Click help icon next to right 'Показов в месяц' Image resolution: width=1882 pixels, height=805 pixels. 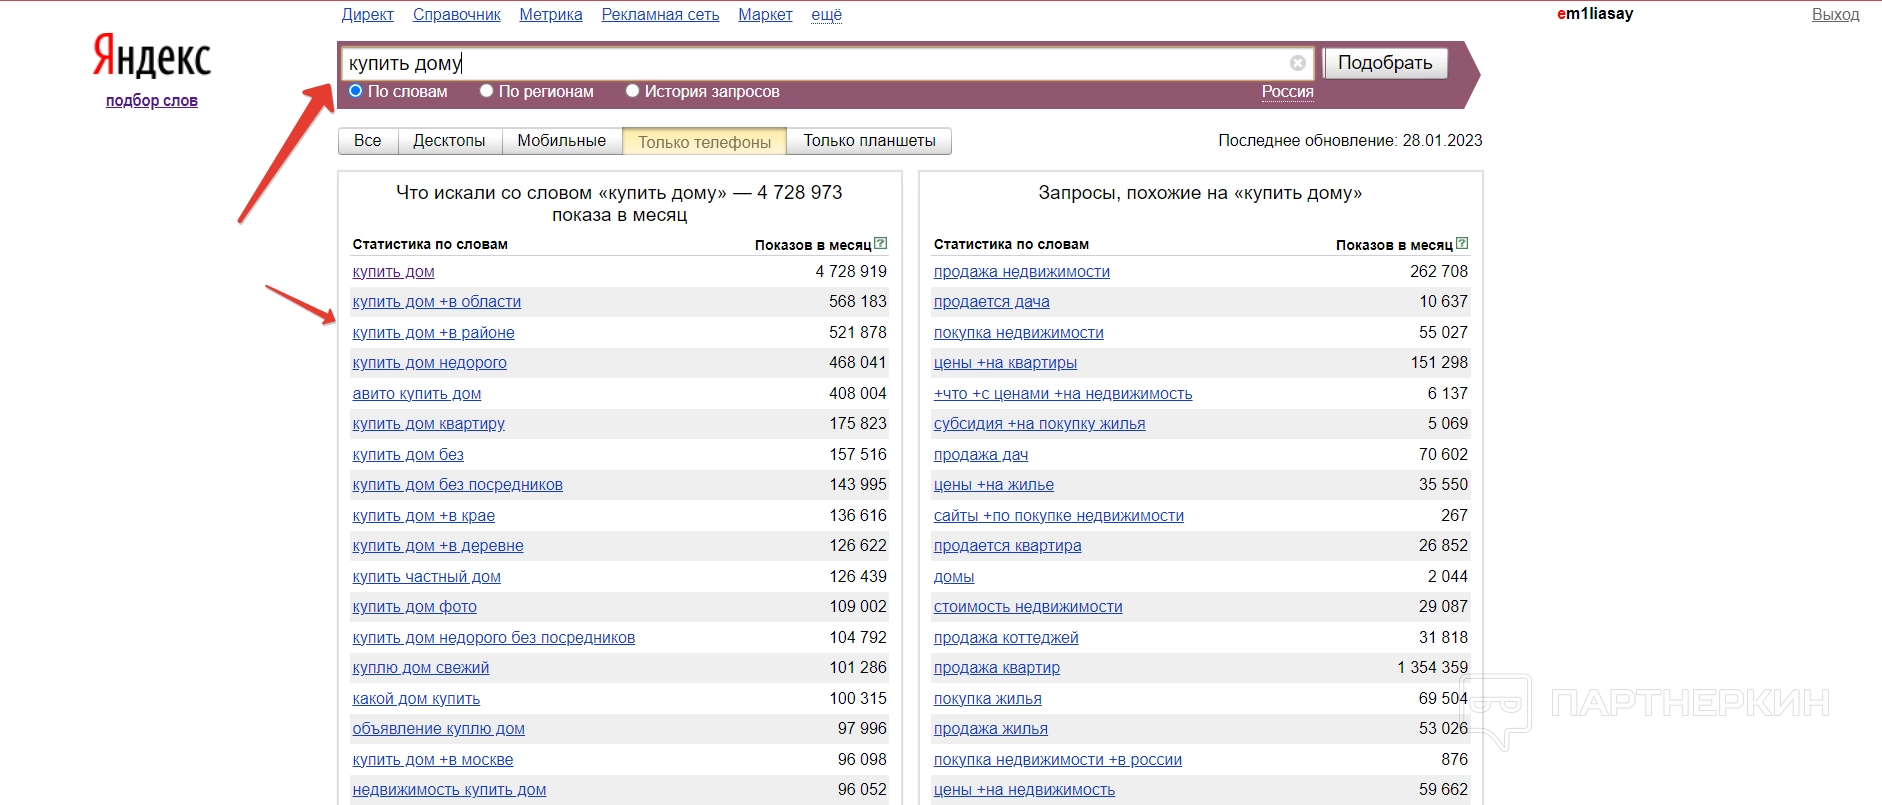[x=1462, y=243]
